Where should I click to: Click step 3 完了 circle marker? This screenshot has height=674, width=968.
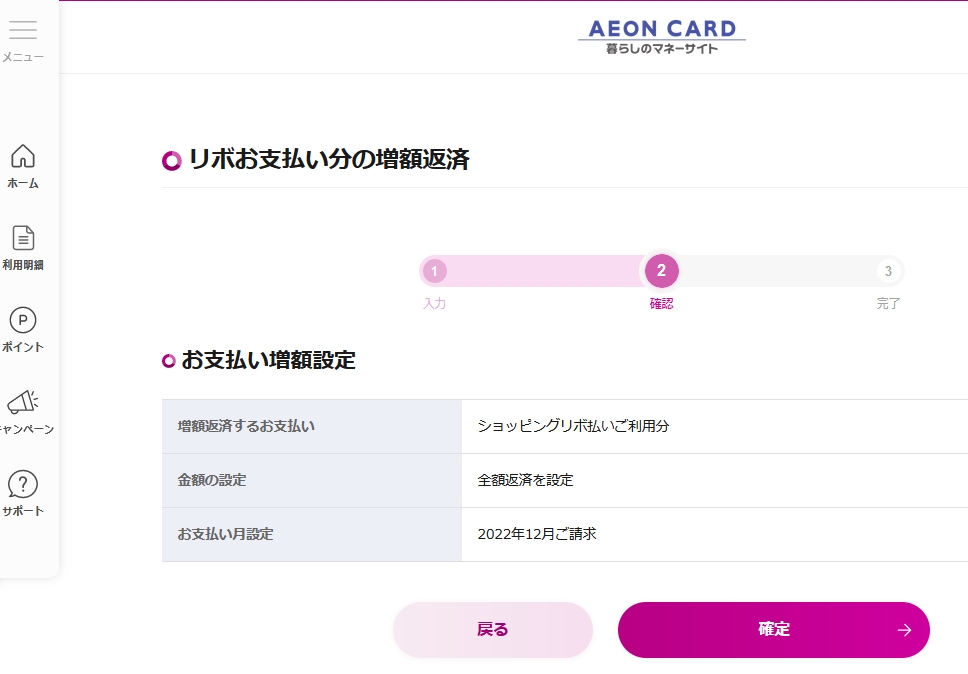[x=888, y=271]
